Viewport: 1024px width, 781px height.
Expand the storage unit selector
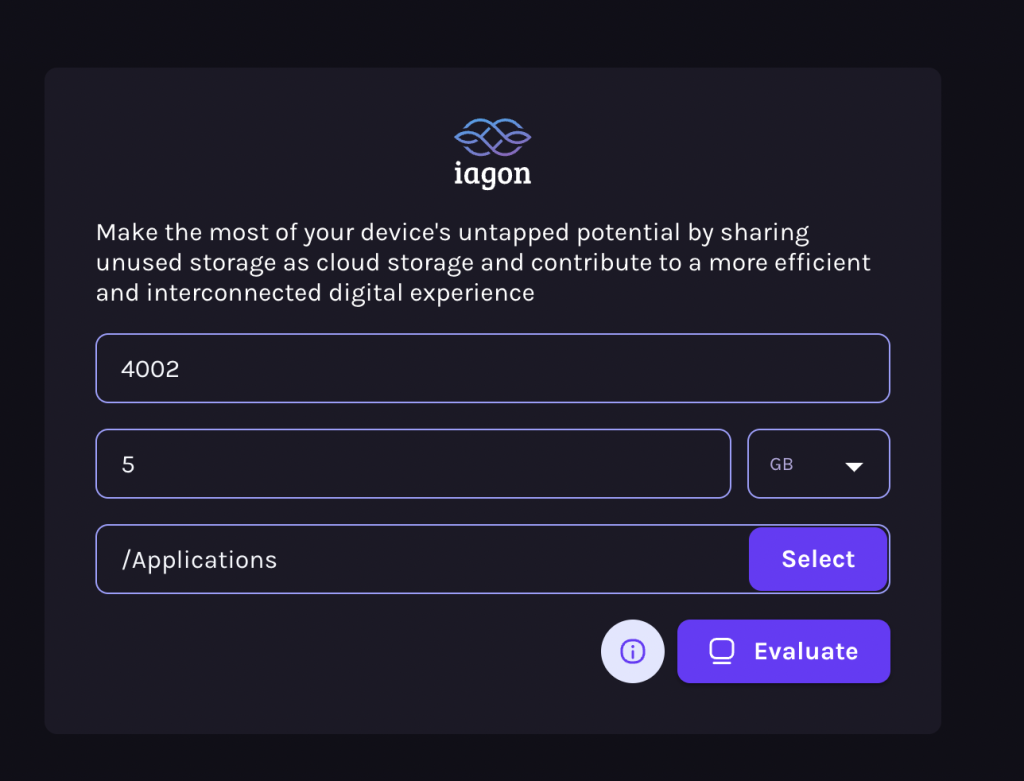(818, 463)
